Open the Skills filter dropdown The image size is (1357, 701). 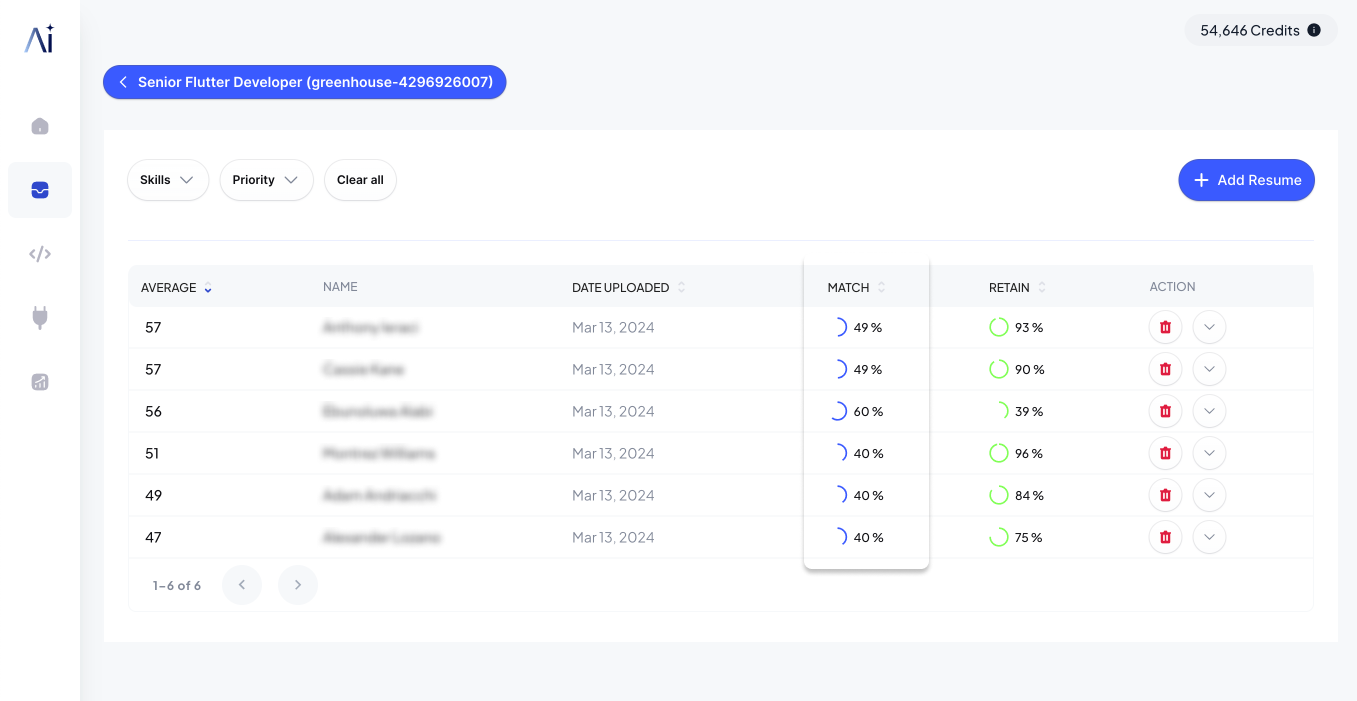[x=167, y=180]
